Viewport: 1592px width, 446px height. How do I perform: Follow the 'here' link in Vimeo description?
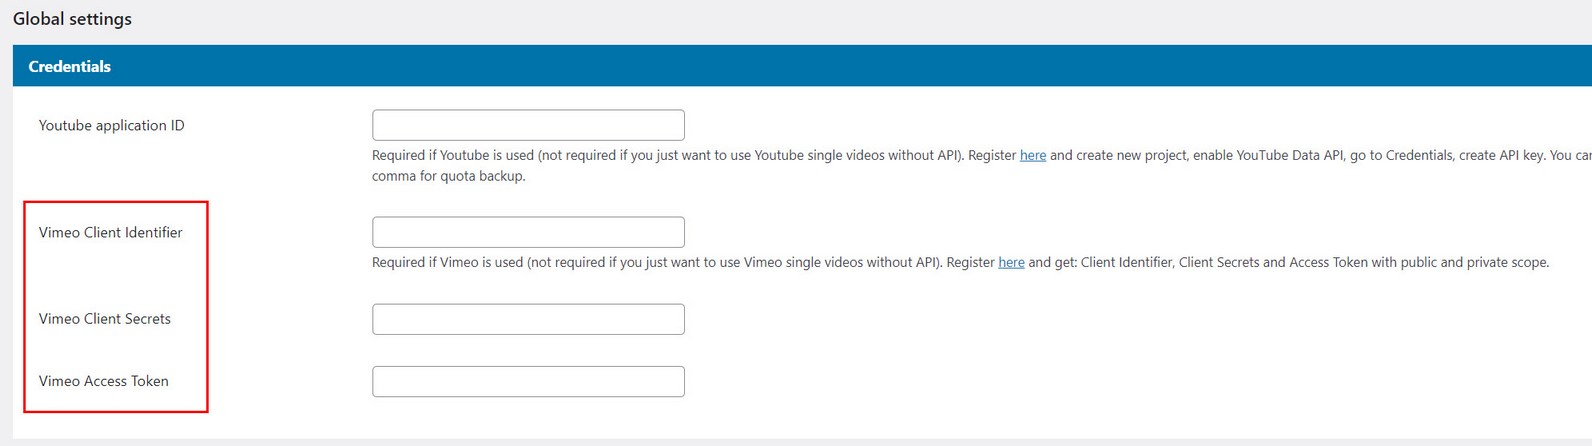1011,263
